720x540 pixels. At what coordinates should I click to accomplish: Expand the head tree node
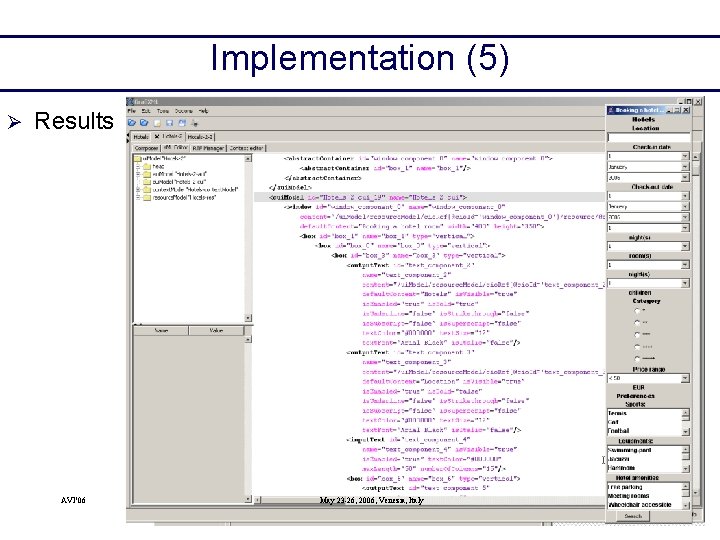(138, 166)
